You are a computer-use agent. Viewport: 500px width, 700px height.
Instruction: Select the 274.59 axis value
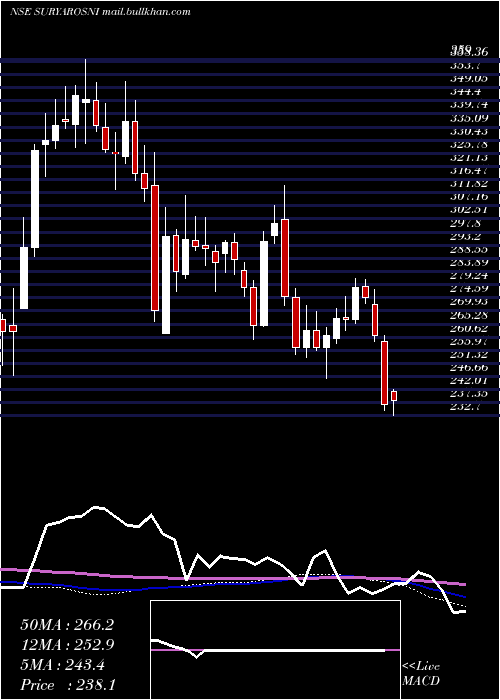click(468, 289)
